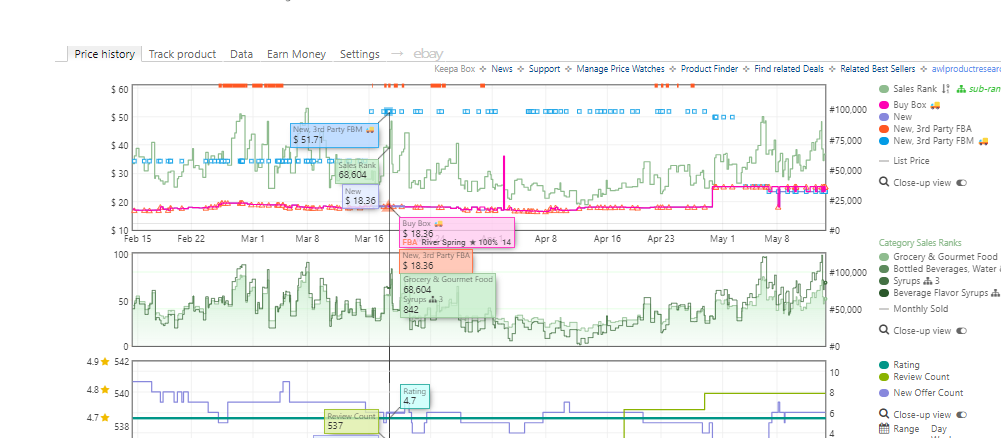Toggle Beverage Flavor Syrups rank series
This screenshot has width=1001, height=438.
(942, 293)
